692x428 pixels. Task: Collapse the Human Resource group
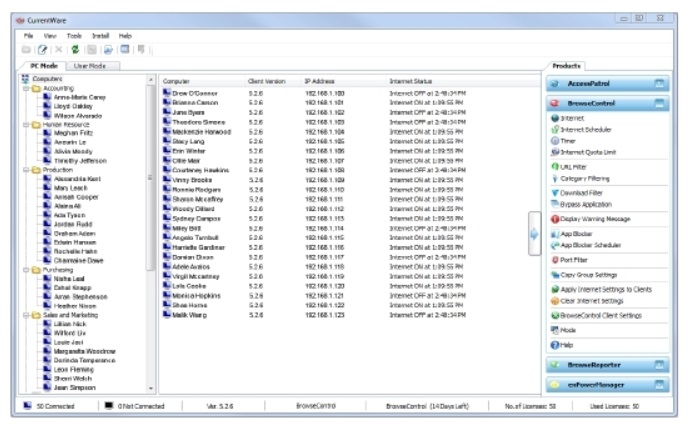pyautogui.click(x=26, y=124)
